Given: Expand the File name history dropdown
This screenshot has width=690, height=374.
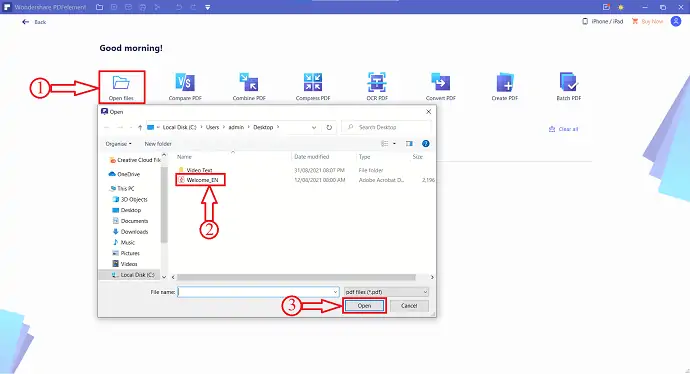Looking at the screenshot, I should 335,292.
